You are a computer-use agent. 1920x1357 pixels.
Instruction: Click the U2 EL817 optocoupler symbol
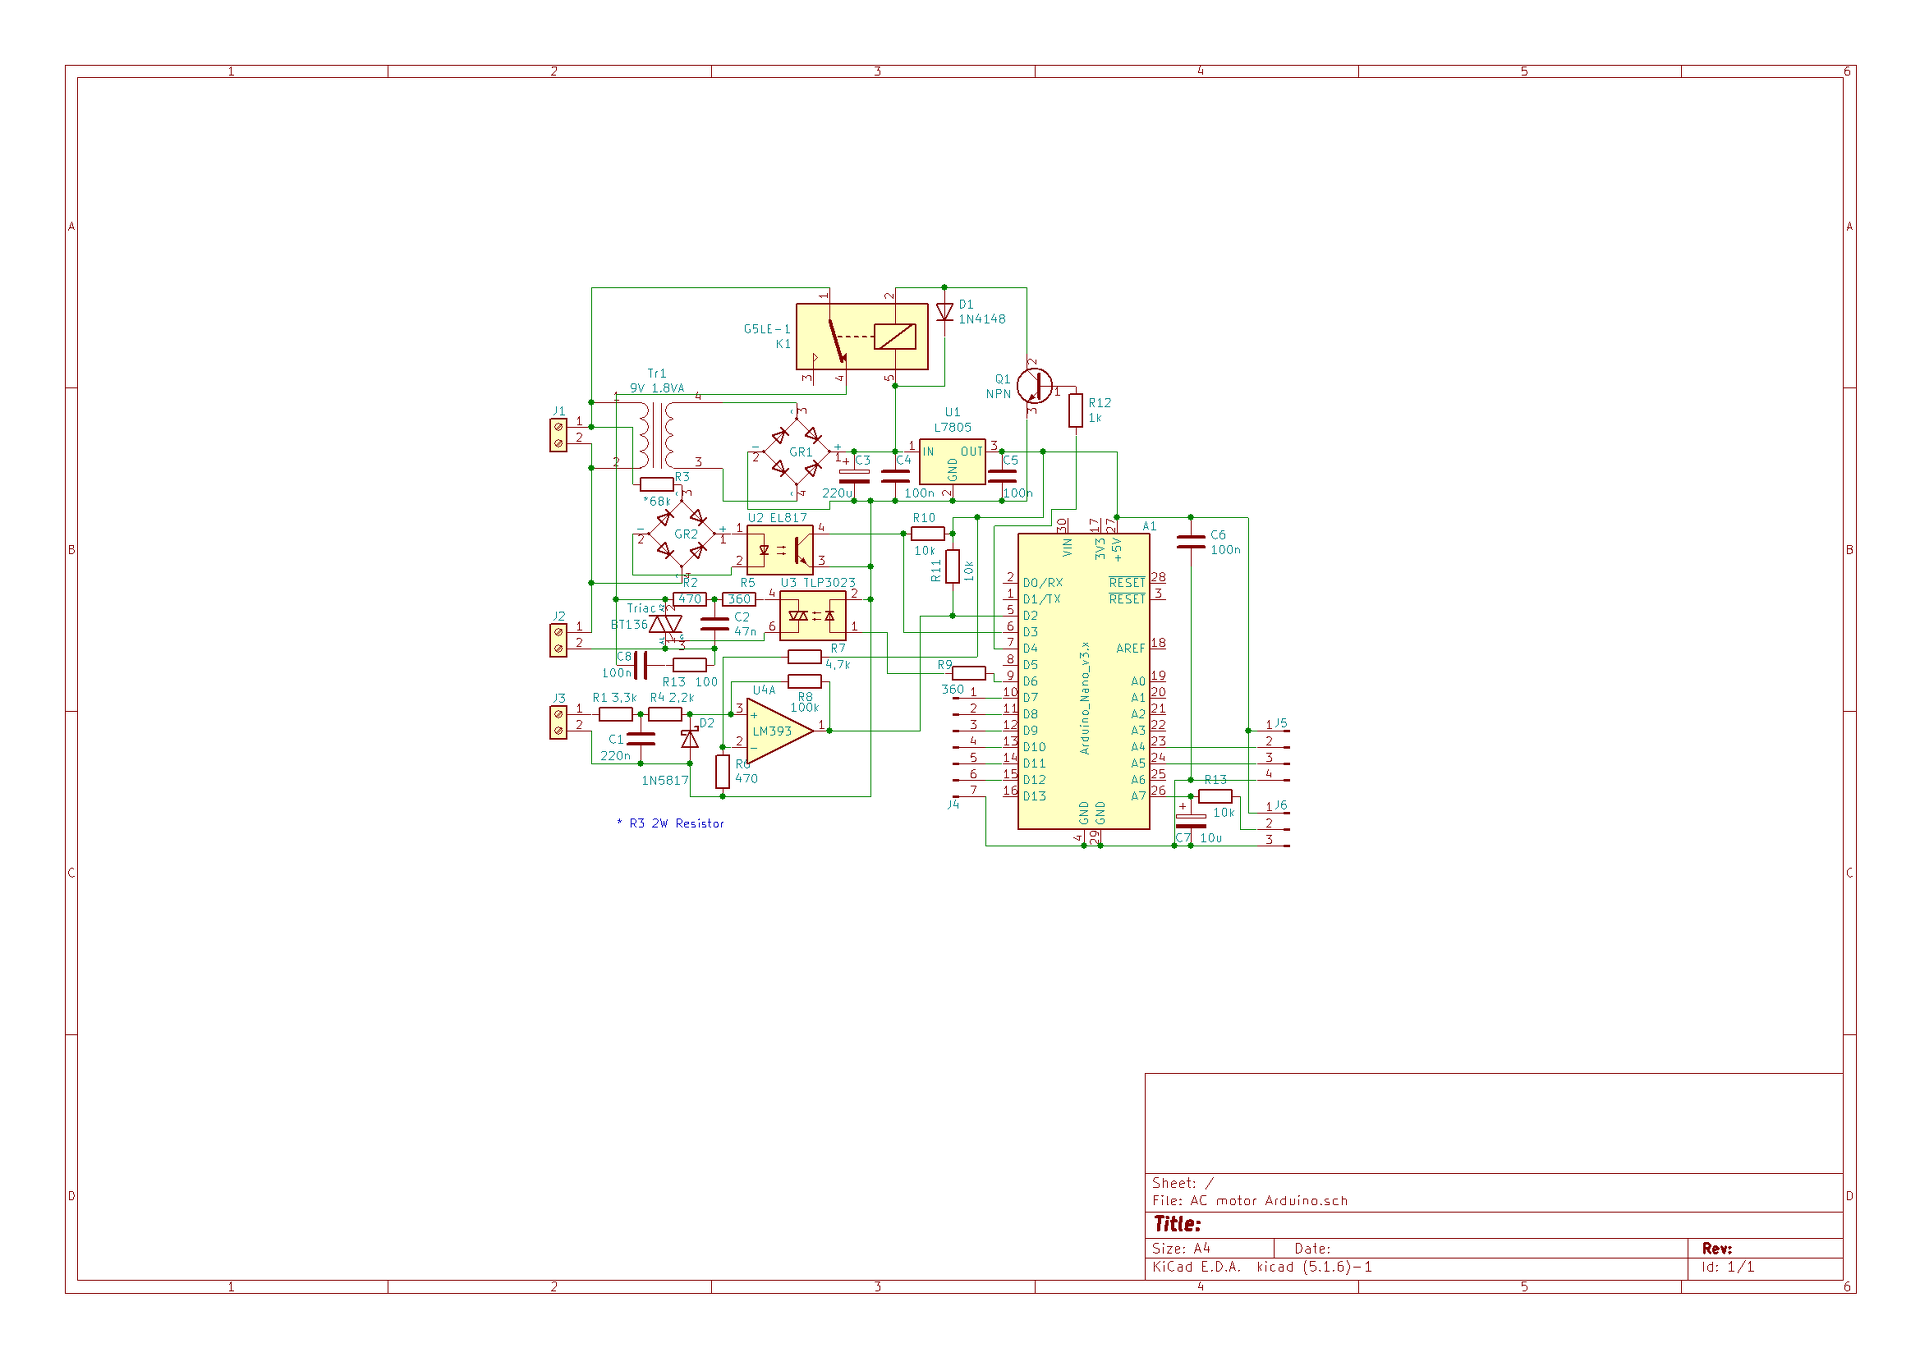click(x=780, y=549)
